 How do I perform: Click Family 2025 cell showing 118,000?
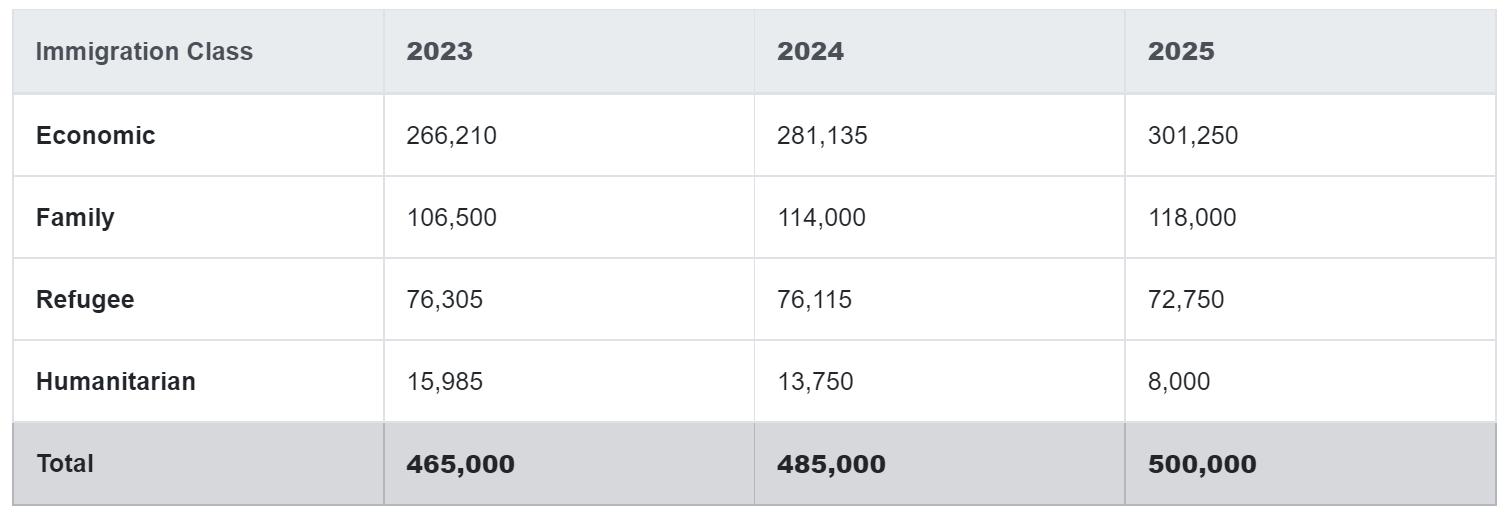tap(1192, 218)
